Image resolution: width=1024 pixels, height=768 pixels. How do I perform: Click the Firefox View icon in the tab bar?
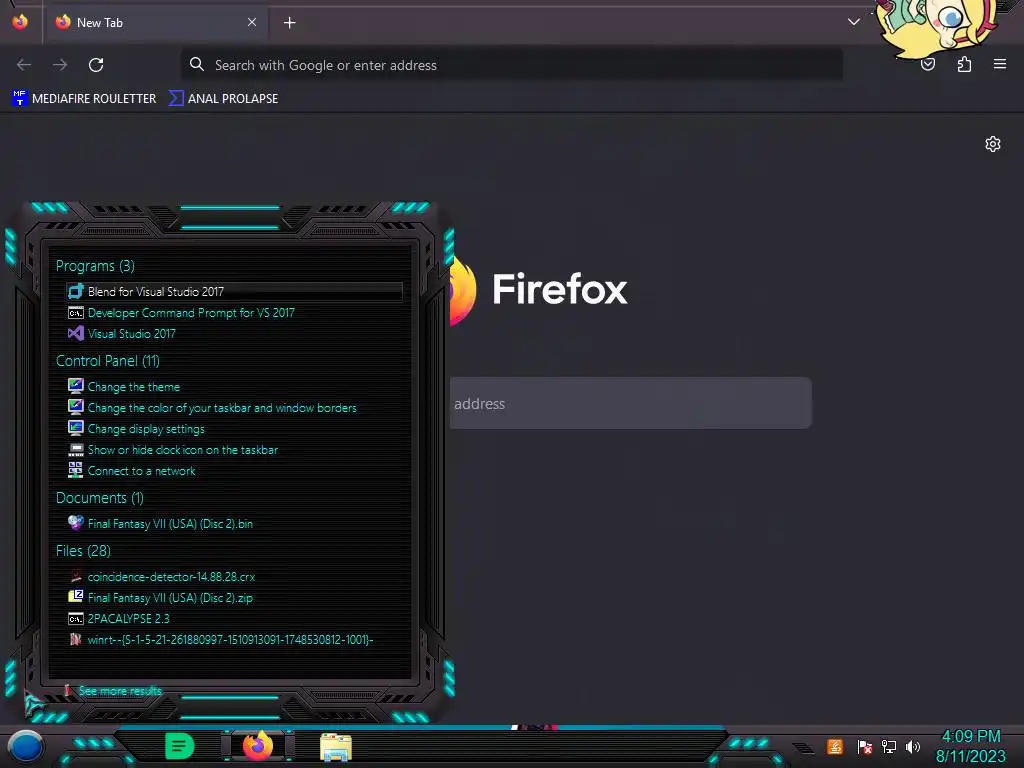tap(20, 22)
